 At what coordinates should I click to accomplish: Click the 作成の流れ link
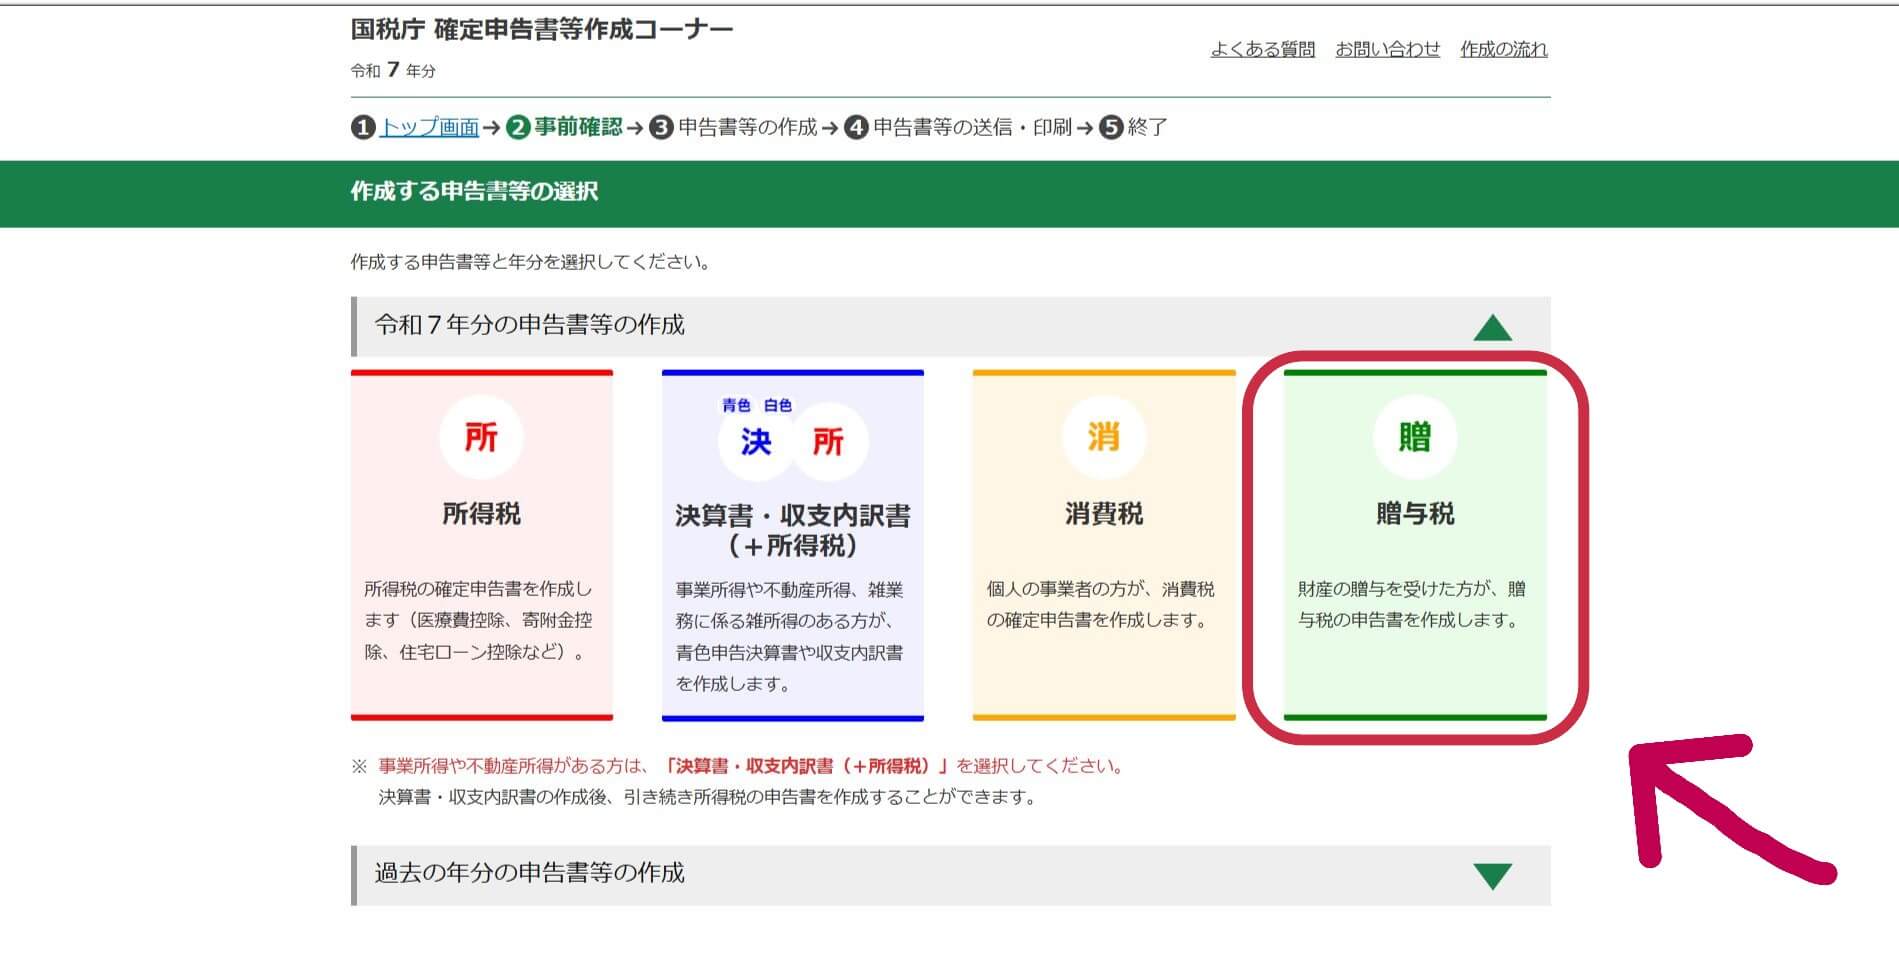(1502, 48)
